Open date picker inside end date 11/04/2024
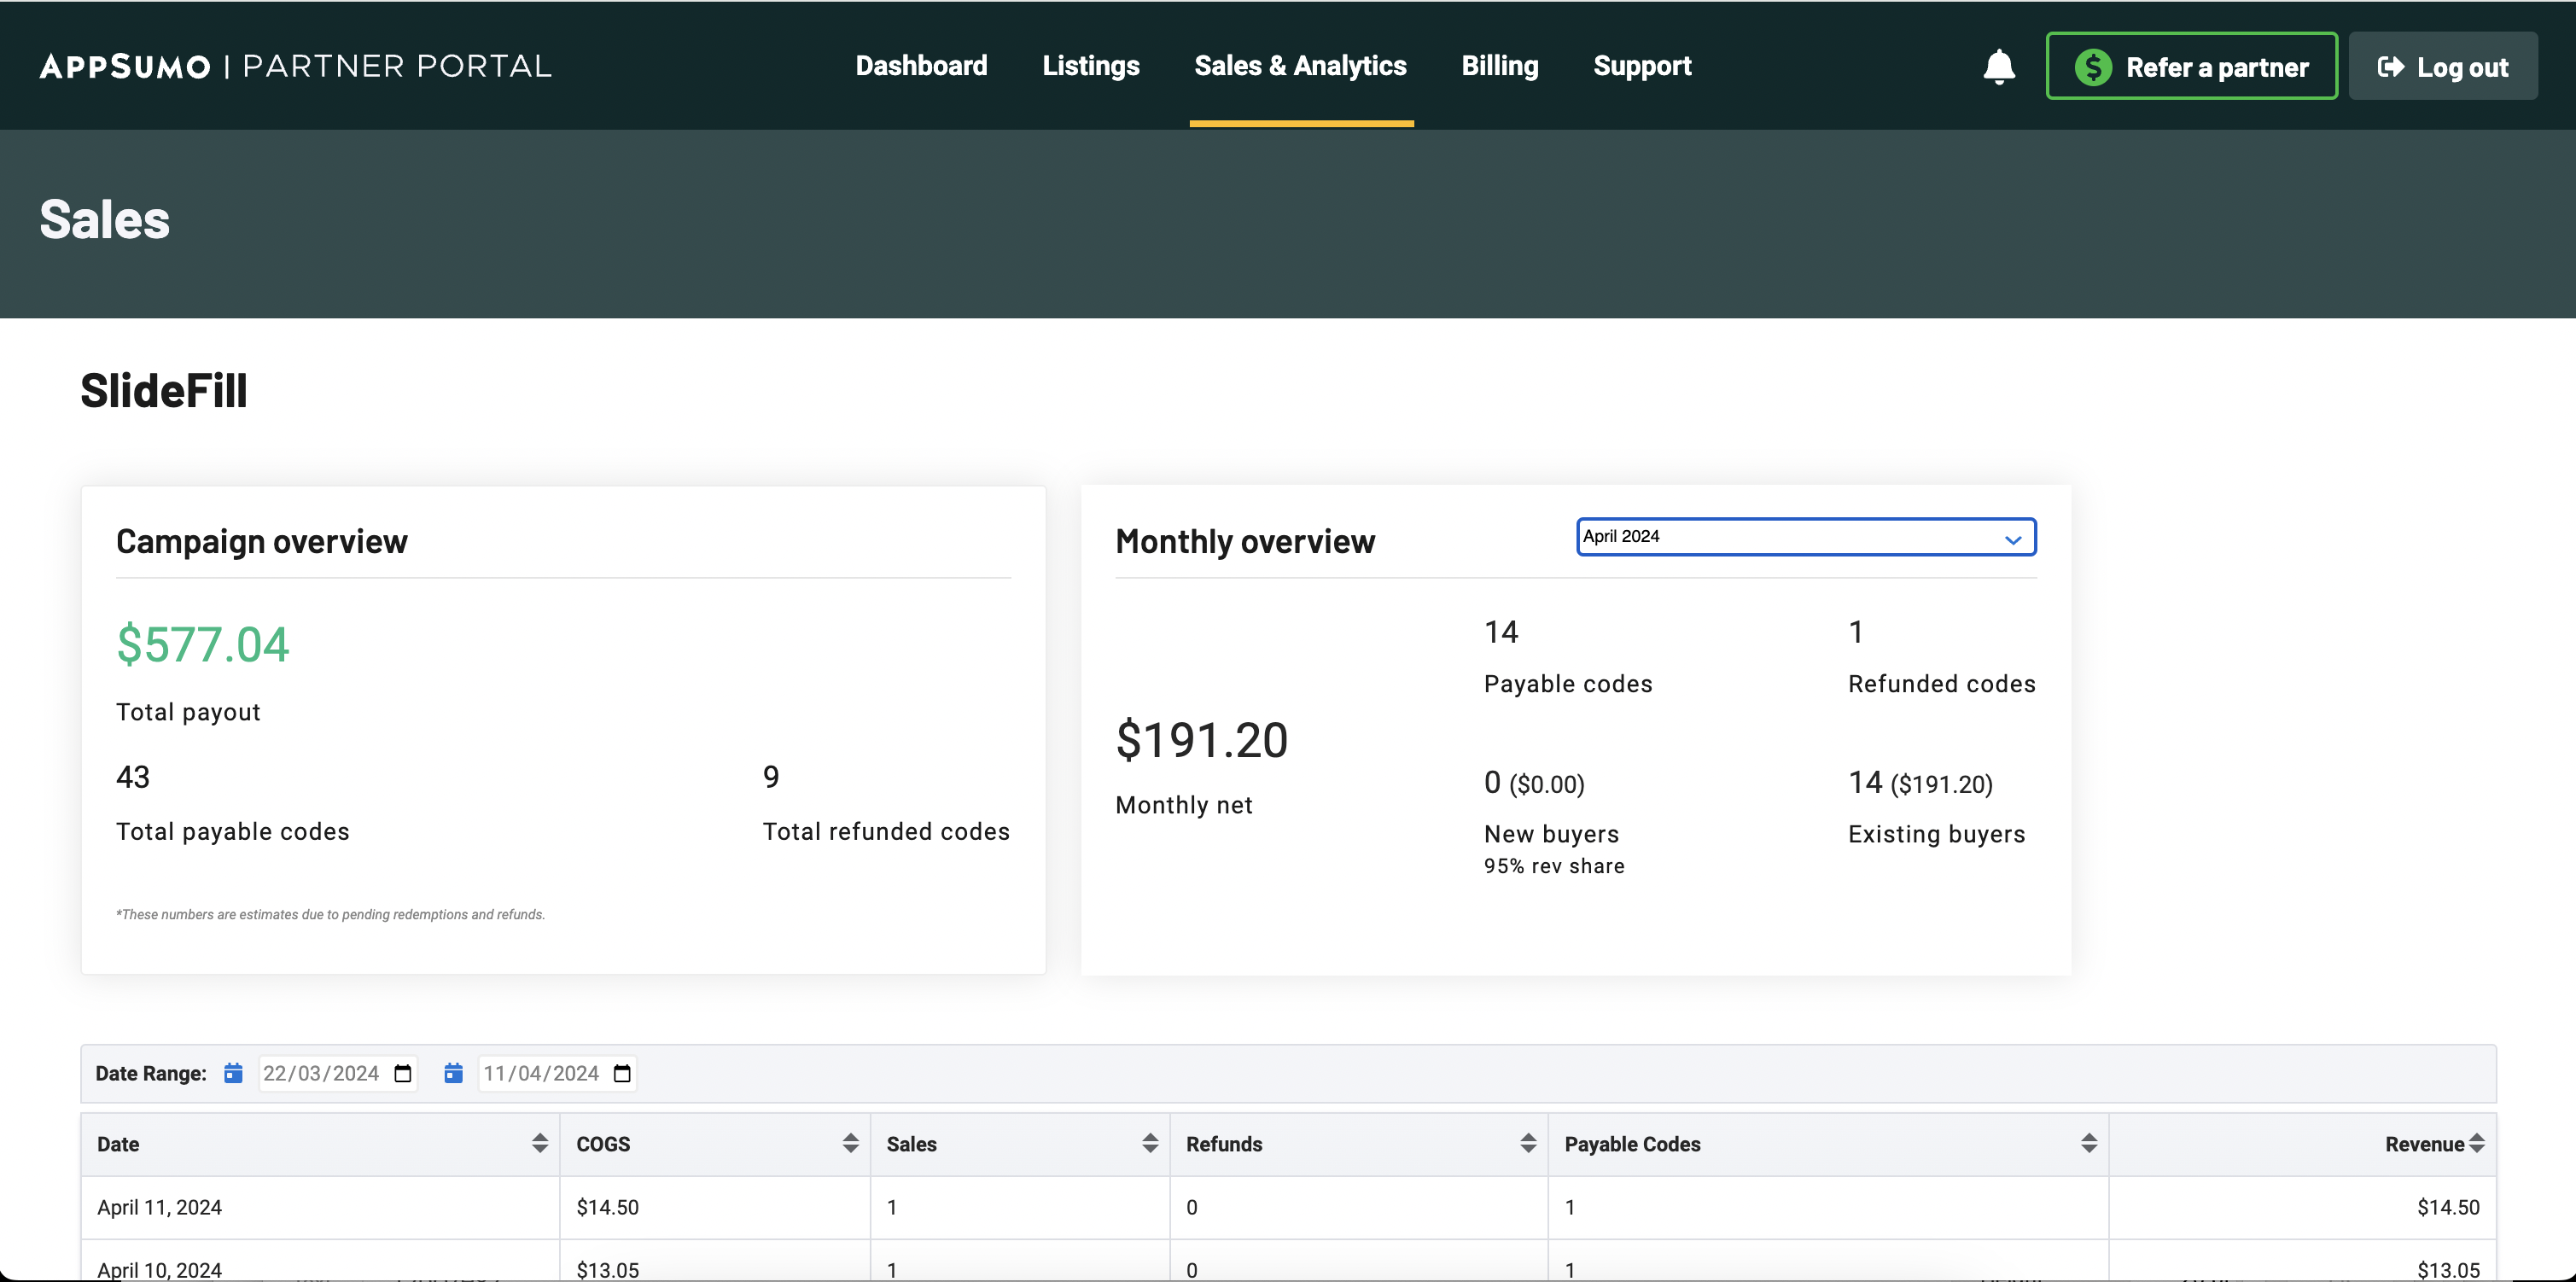Image resolution: width=2576 pixels, height=1282 pixels. click(622, 1073)
